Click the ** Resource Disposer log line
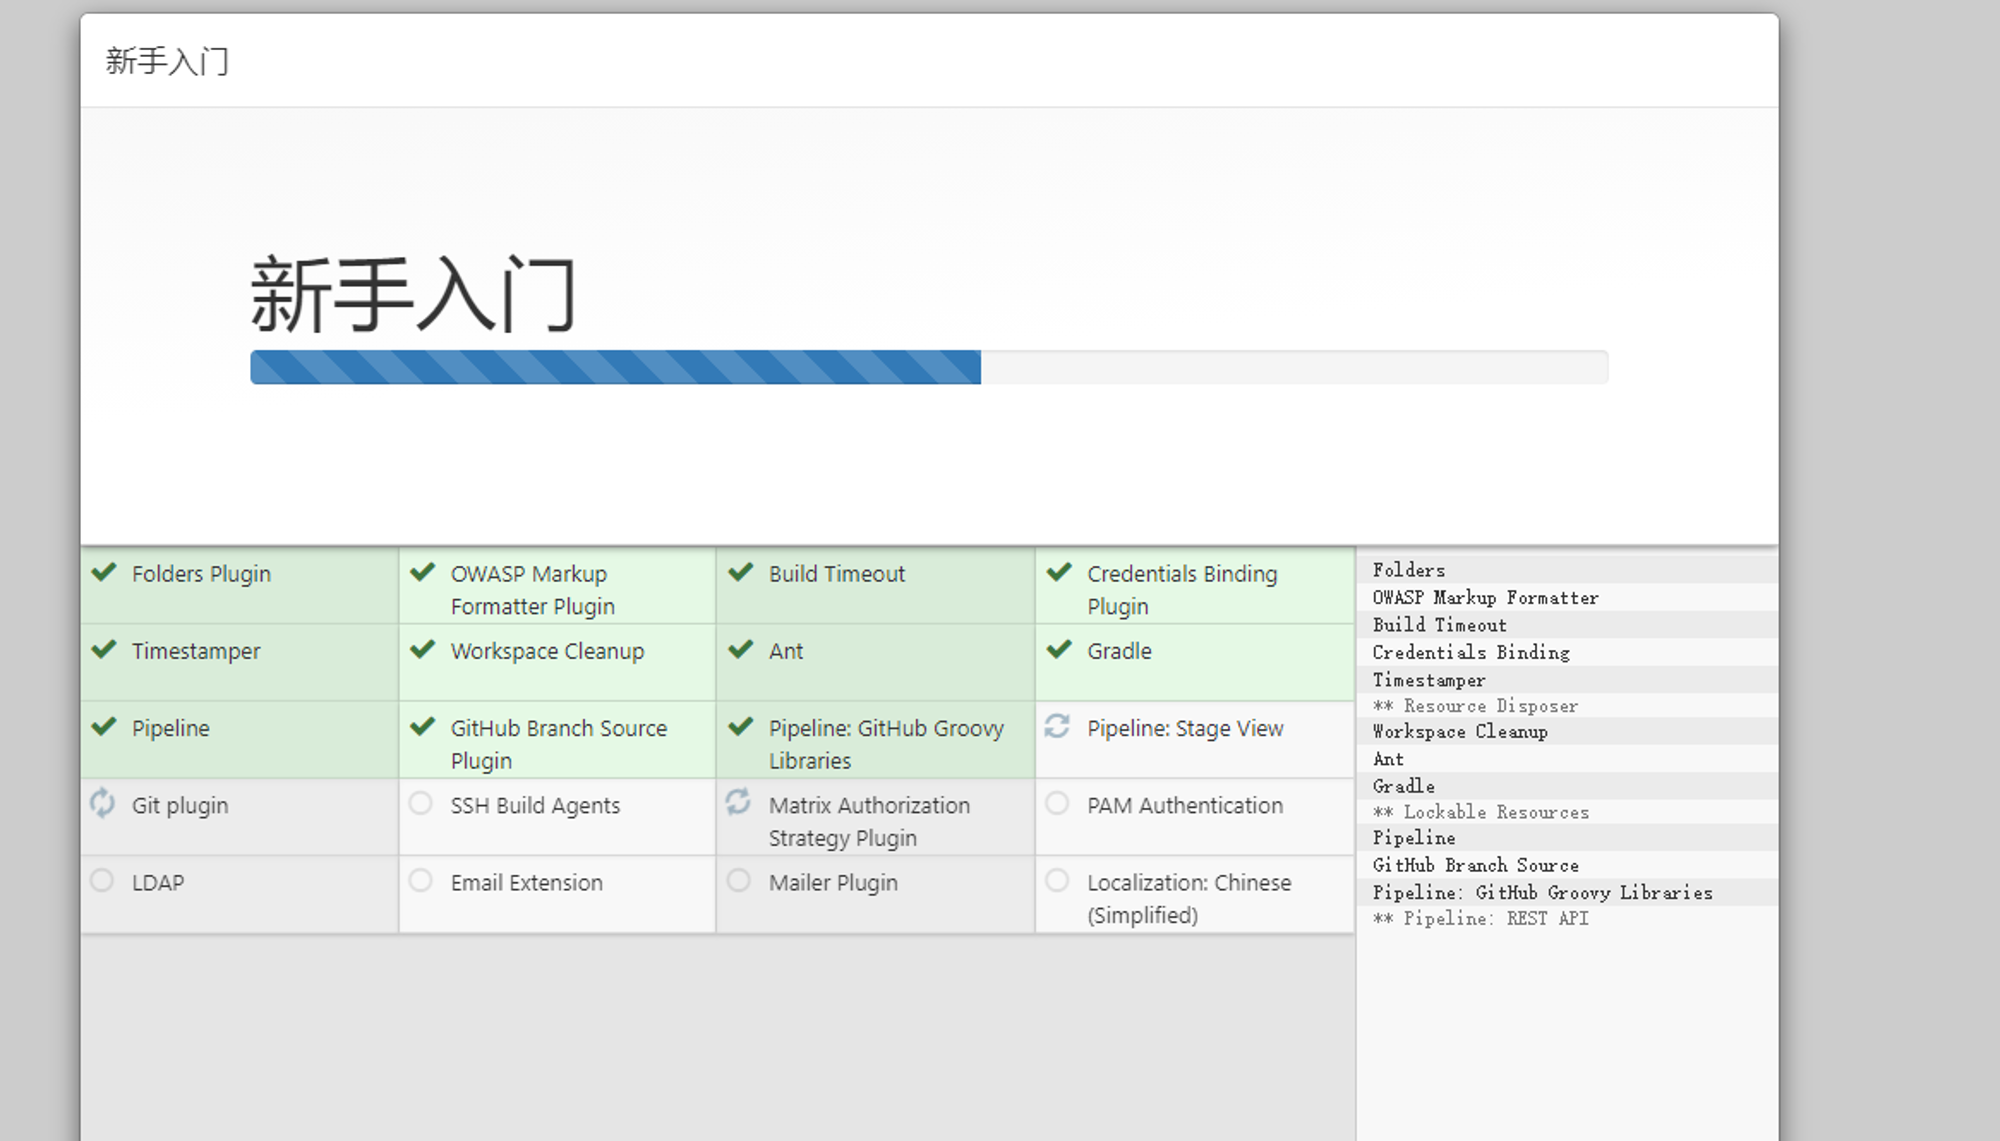Image resolution: width=2000 pixels, height=1141 pixels. tap(1475, 706)
